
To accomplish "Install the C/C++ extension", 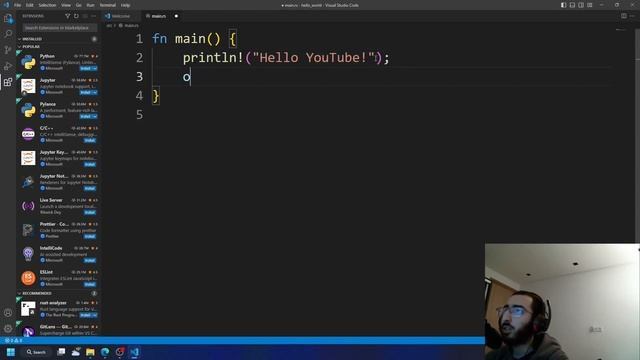I will (x=90, y=140).
